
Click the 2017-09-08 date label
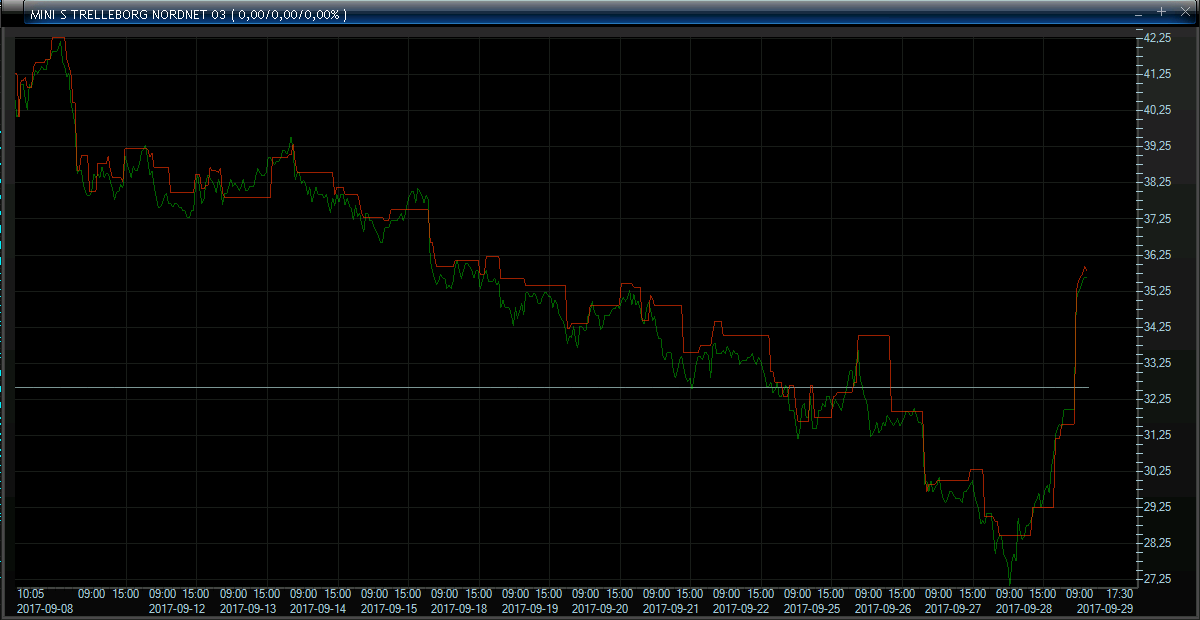[x=46, y=608]
